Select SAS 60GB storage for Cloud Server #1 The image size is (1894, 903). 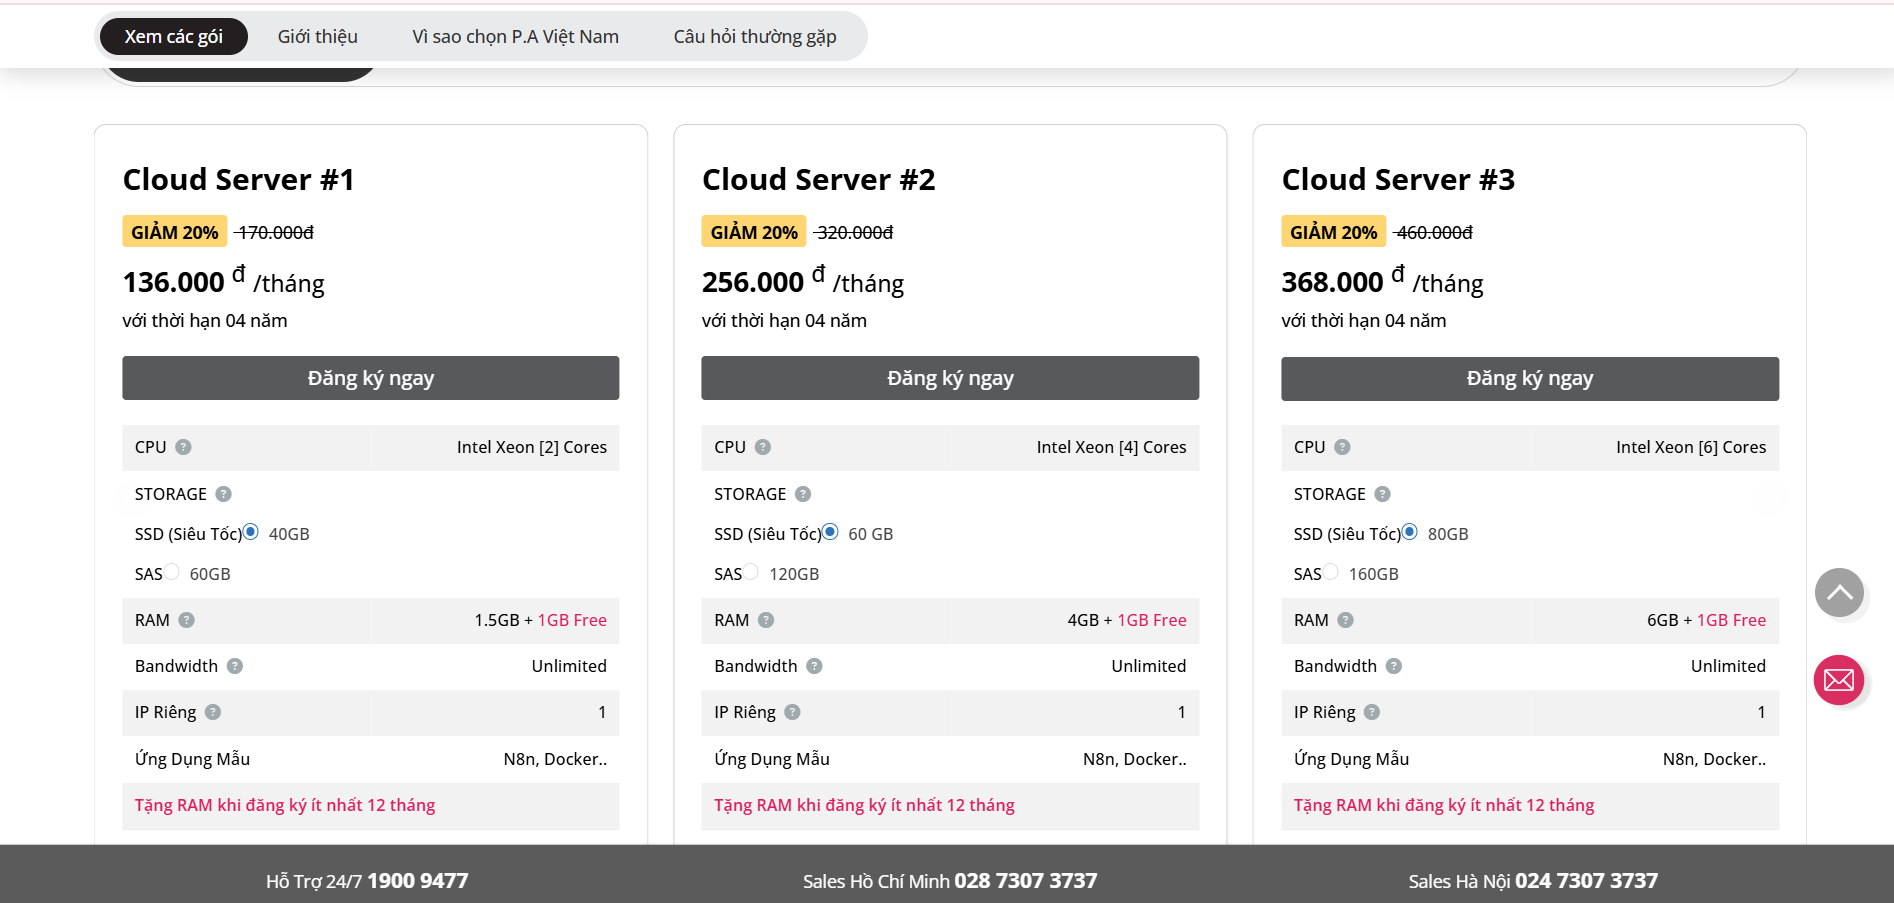172,572
